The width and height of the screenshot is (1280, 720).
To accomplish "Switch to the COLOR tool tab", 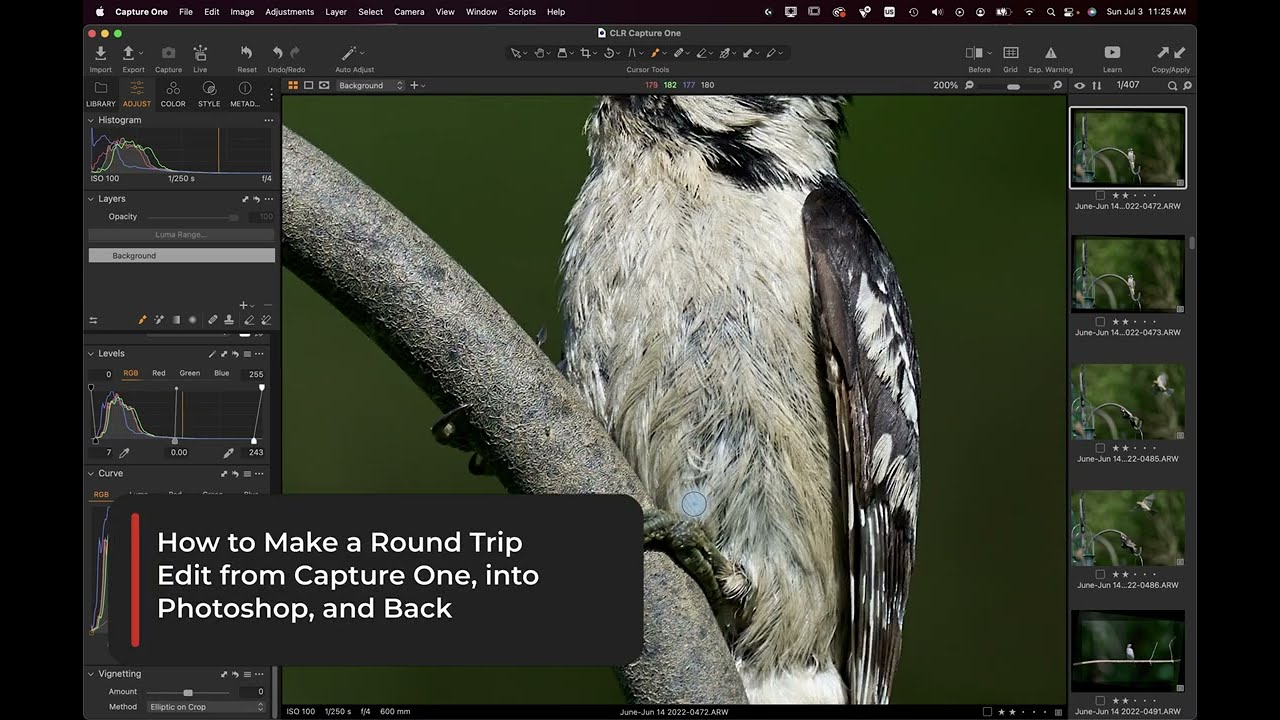I will tap(173, 94).
